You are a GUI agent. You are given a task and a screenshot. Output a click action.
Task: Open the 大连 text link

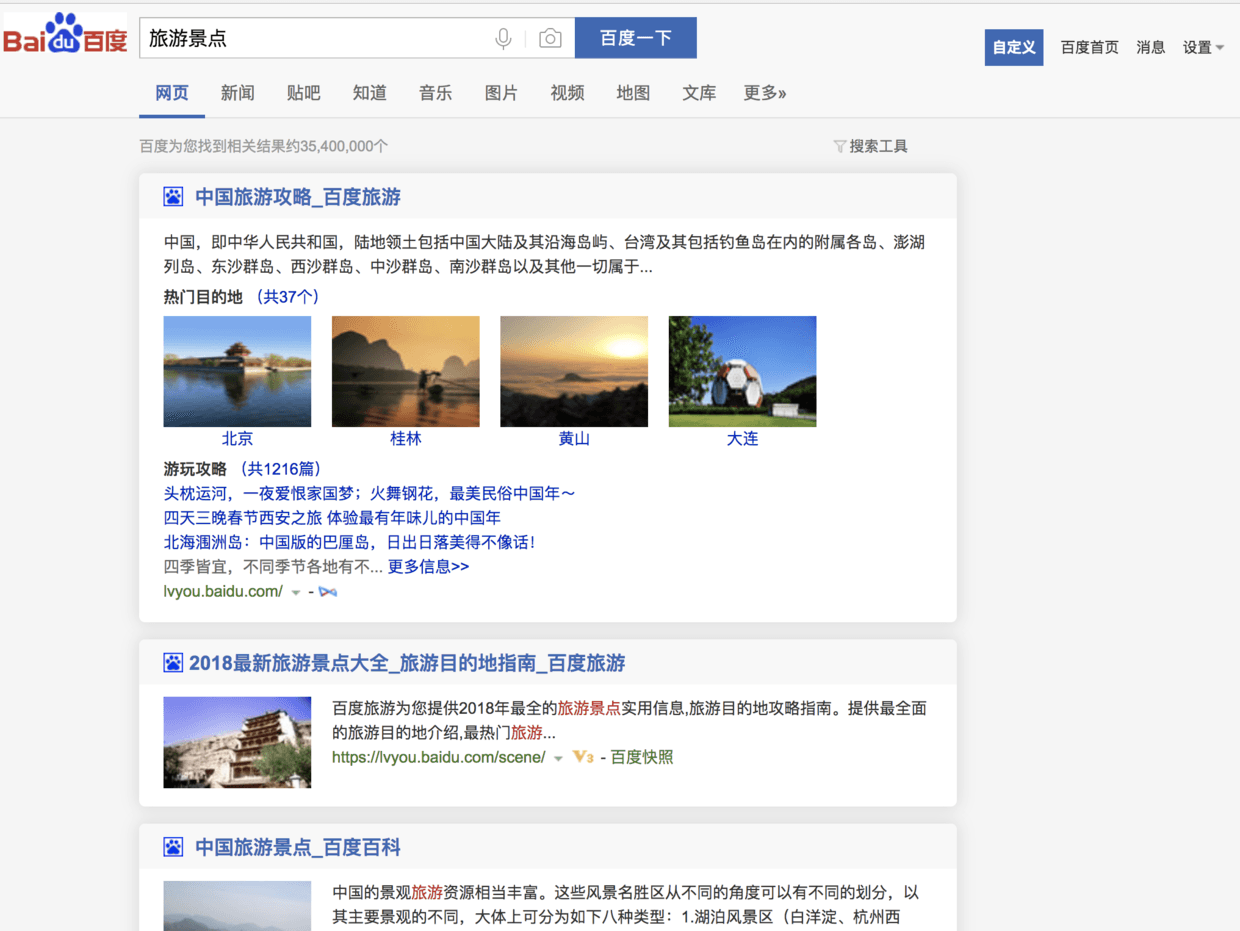point(743,439)
